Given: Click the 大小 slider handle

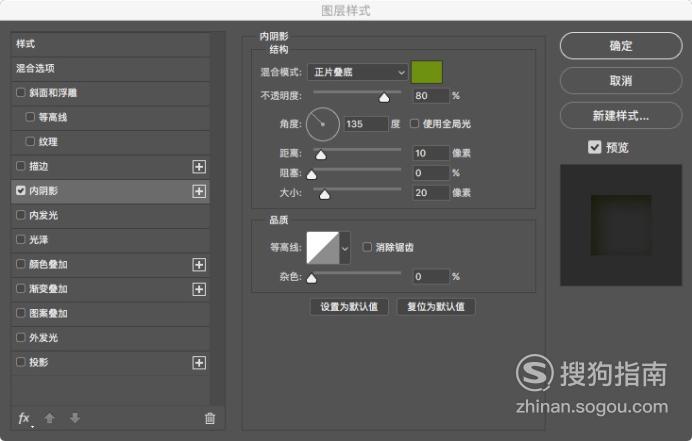Looking at the screenshot, I should 324,195.
